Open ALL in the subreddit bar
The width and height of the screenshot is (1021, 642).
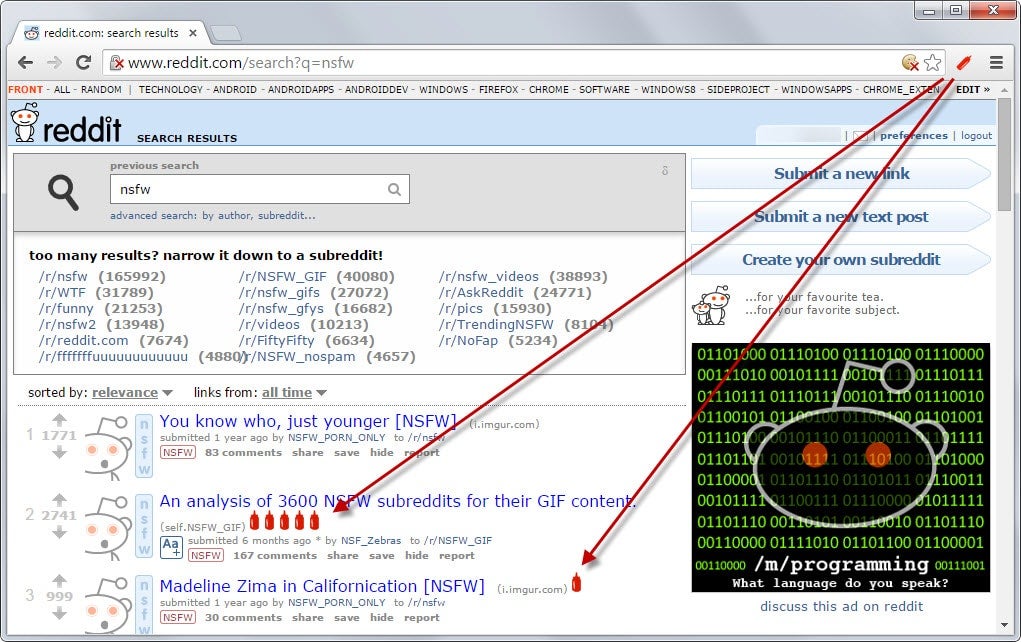pos(62,89)
